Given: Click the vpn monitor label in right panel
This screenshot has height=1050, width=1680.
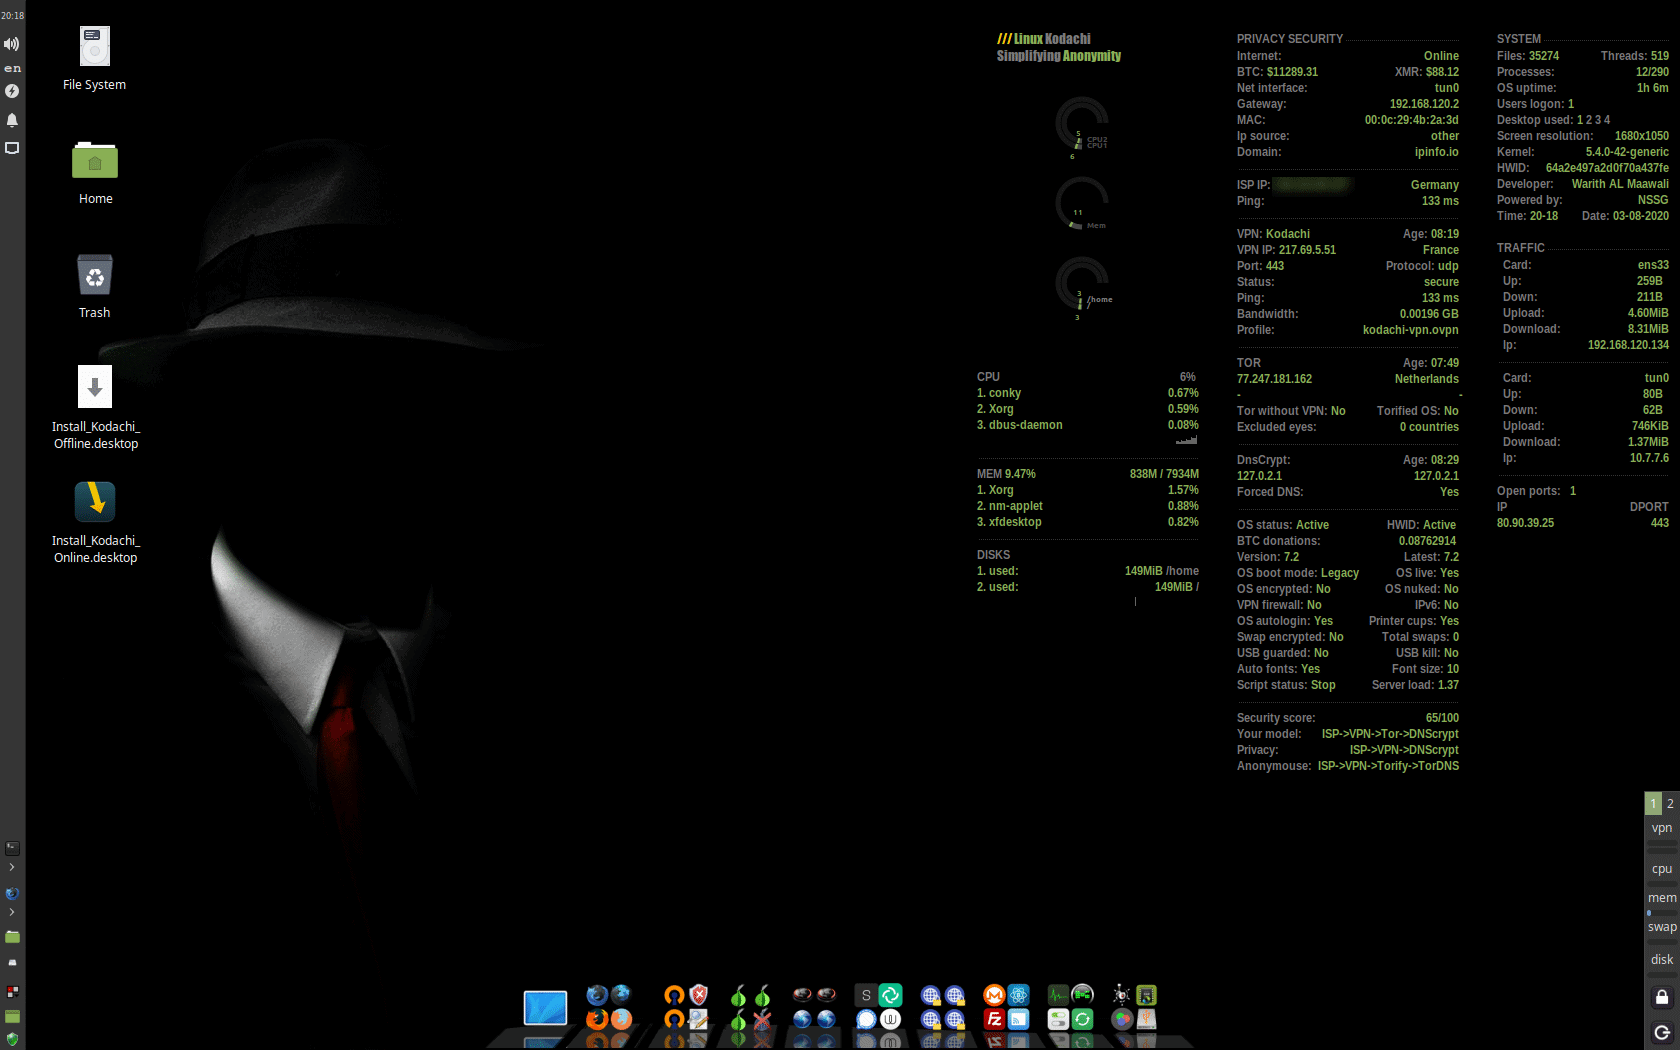Looking at the screenshot, I should tap(1662, 828).
